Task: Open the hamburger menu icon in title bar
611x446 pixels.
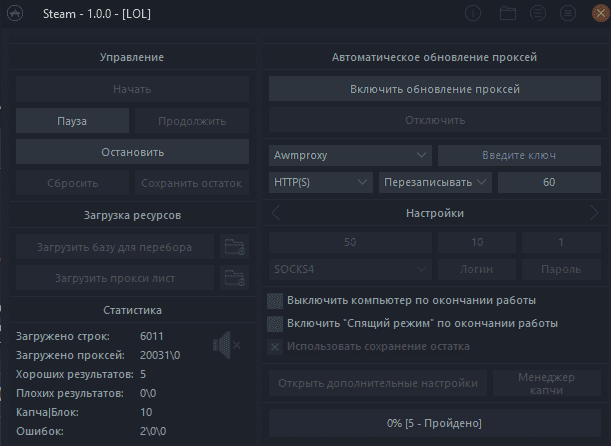Action: click(568, 14)
